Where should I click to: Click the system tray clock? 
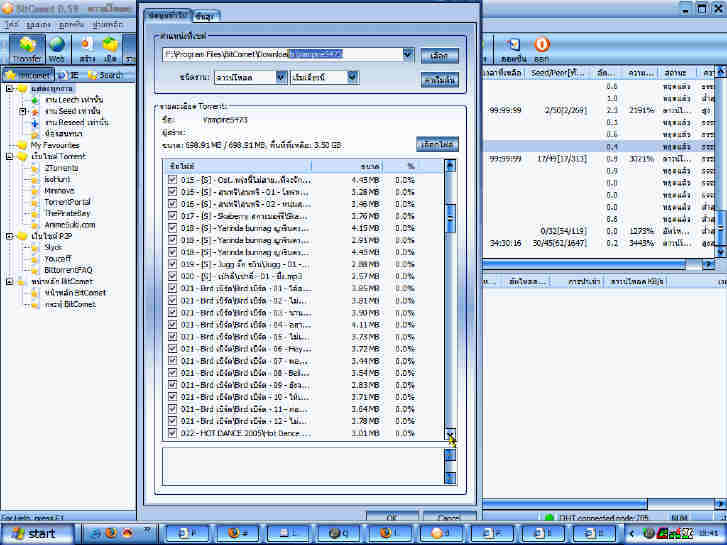point(708,534)
